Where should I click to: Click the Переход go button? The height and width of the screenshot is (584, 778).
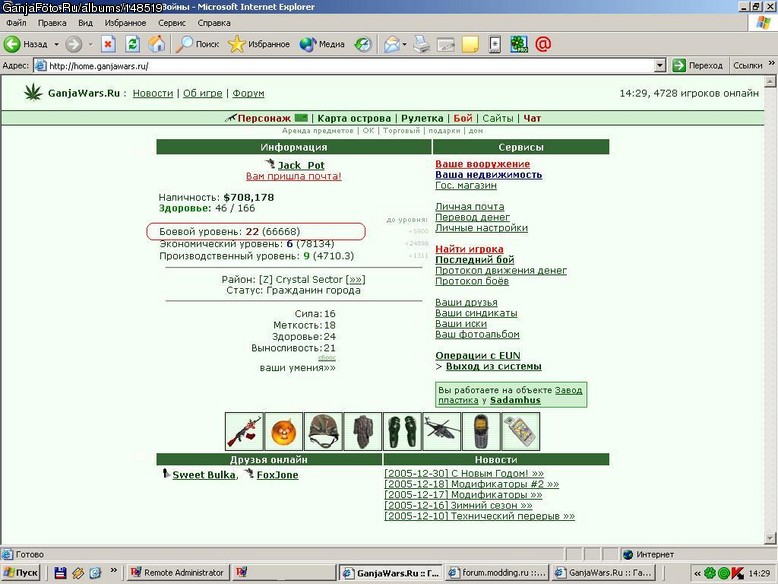(698, 65)
